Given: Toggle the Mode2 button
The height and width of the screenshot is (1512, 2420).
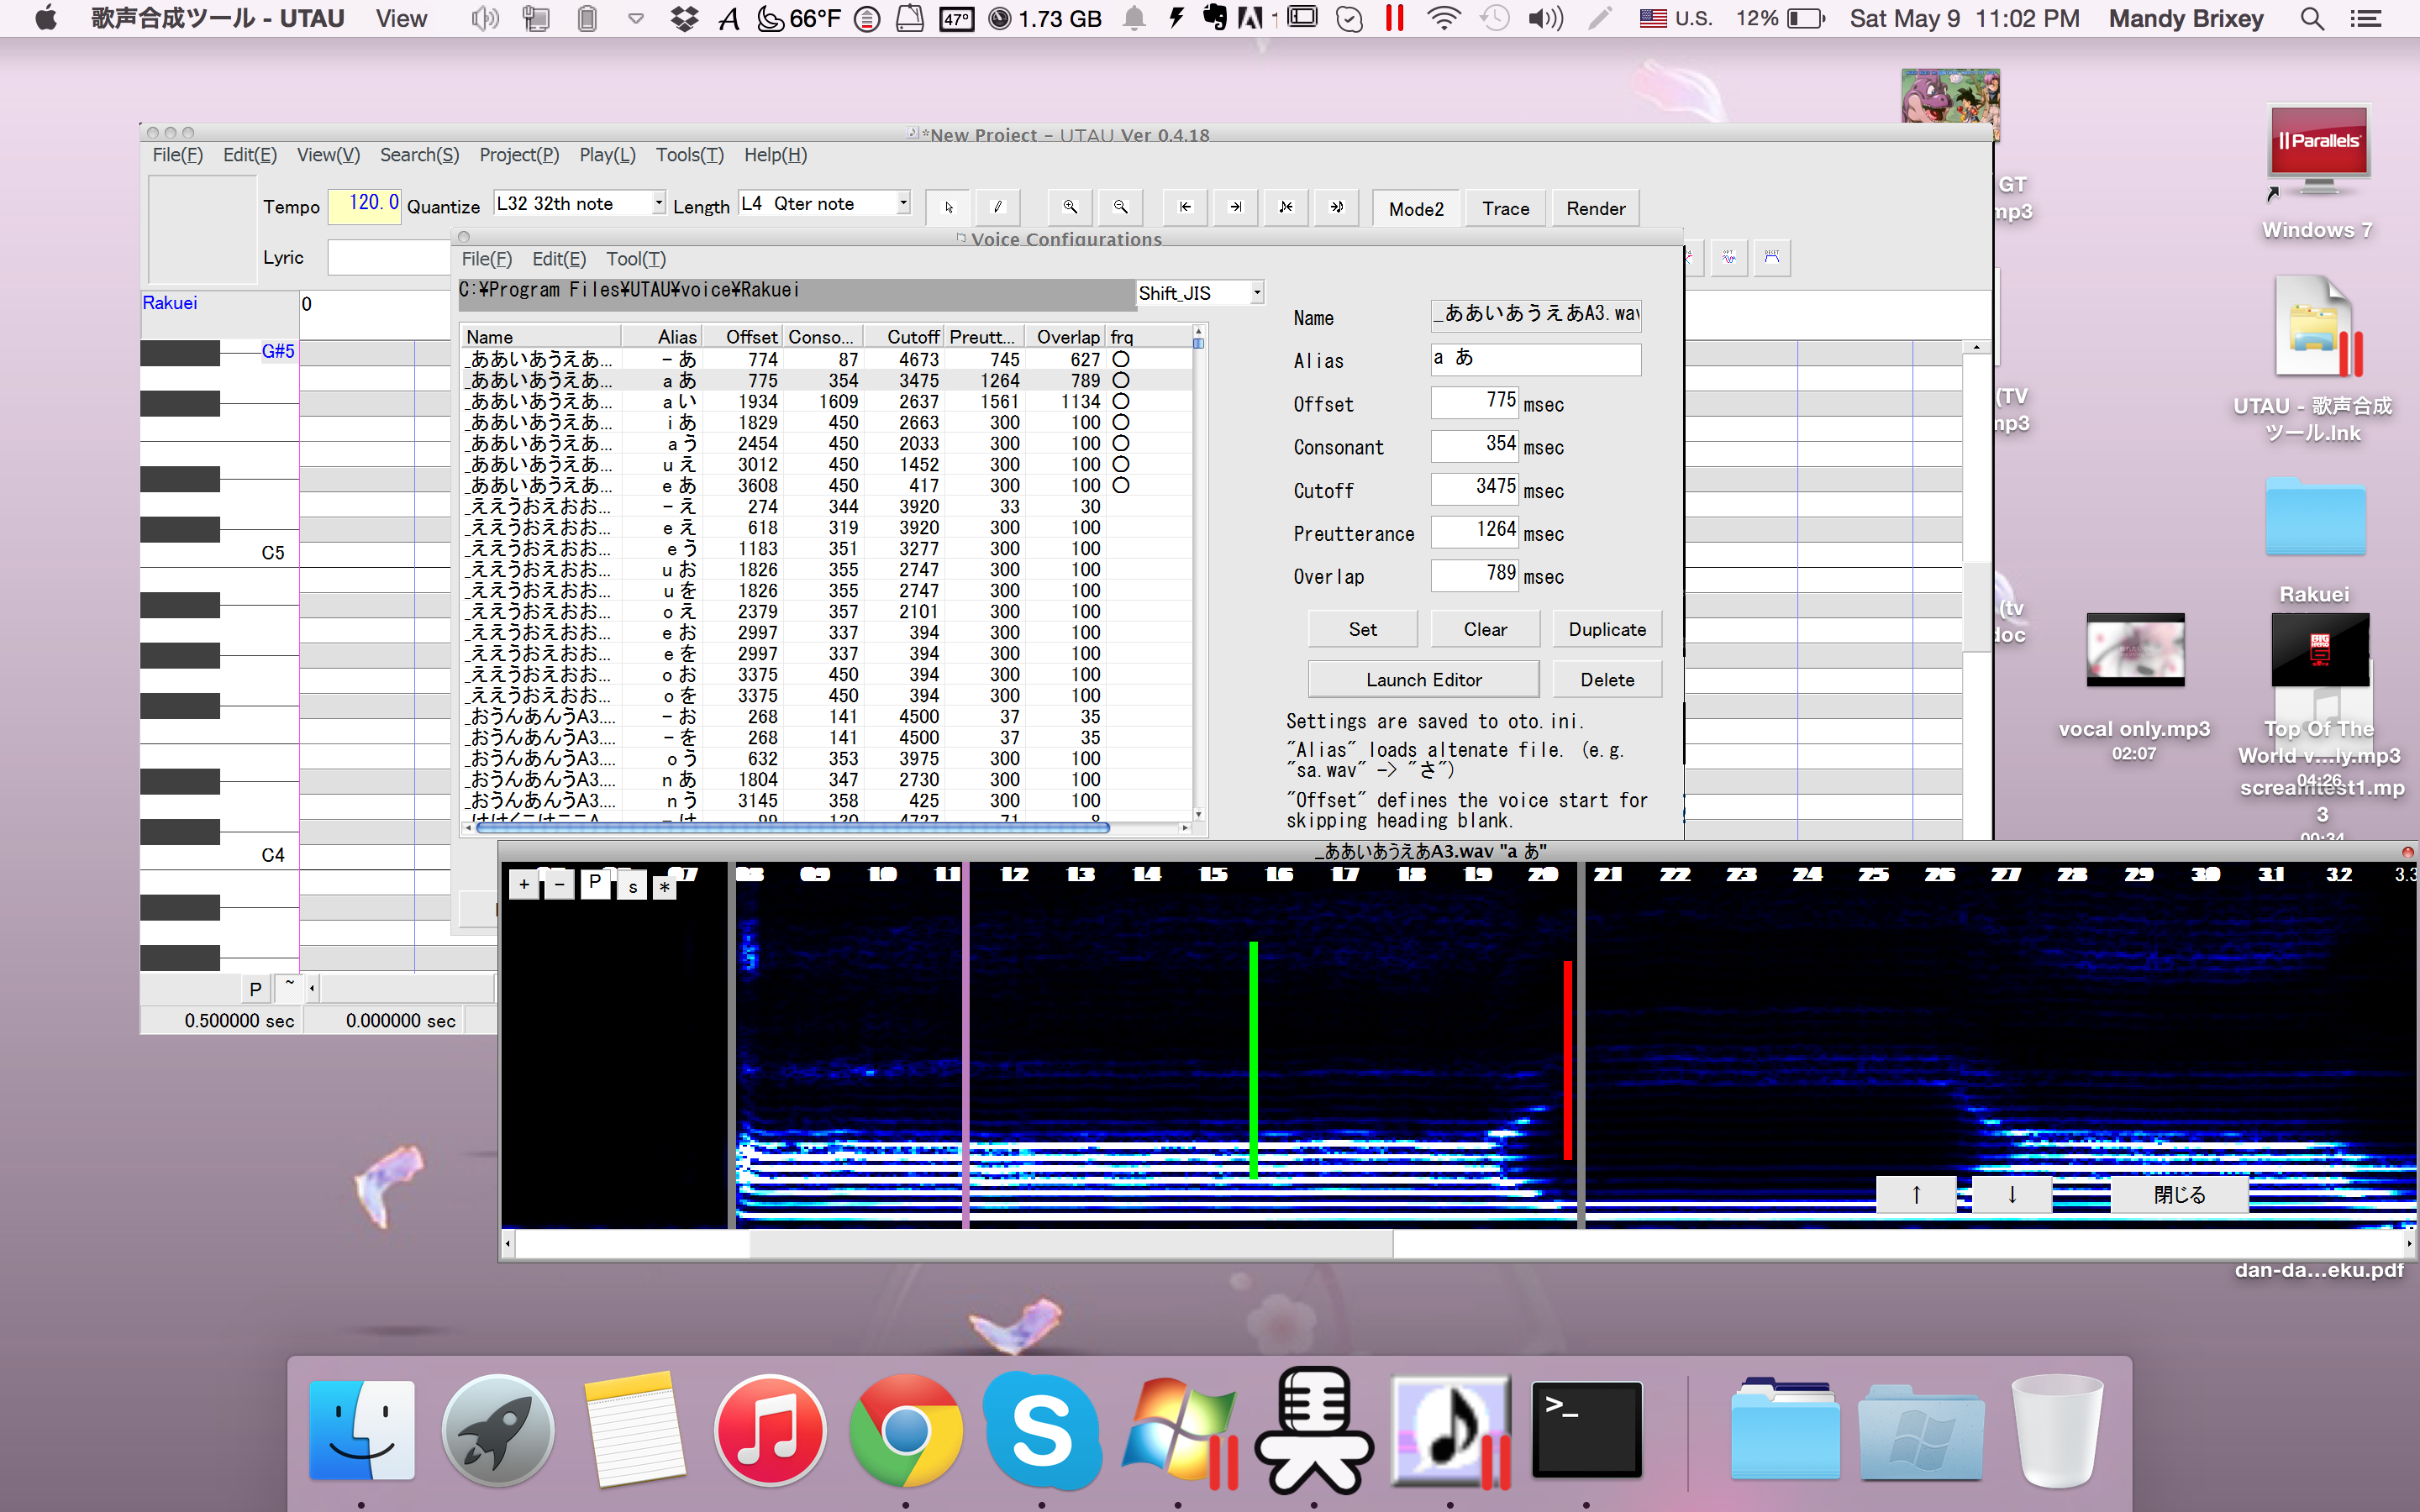Looking at the screenshot, I should pos(1416,208).
